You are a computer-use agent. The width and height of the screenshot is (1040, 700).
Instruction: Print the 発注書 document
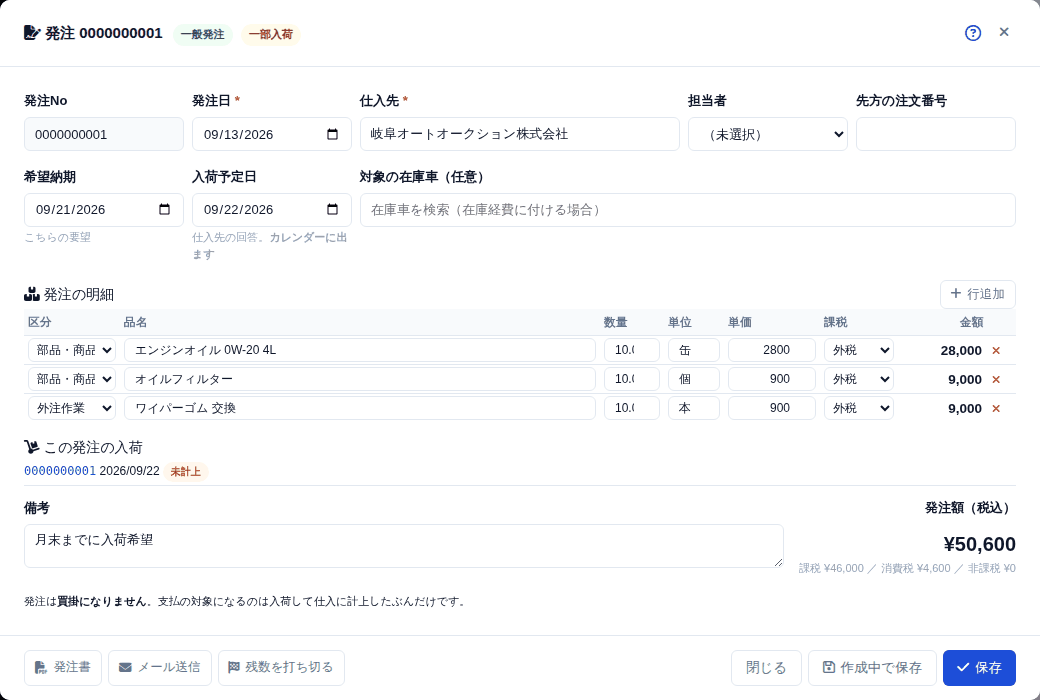pos(63,667)
